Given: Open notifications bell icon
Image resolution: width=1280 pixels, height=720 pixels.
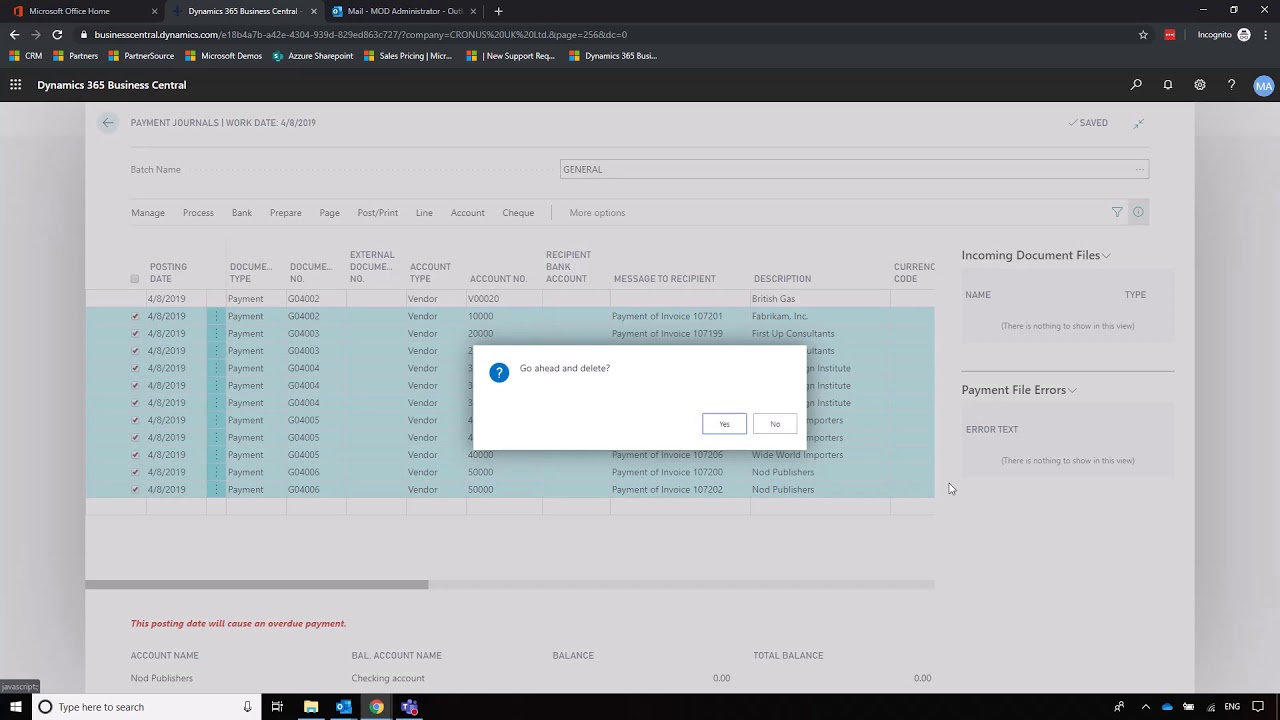Looking at the screenshot, I should pos(1167,85).
